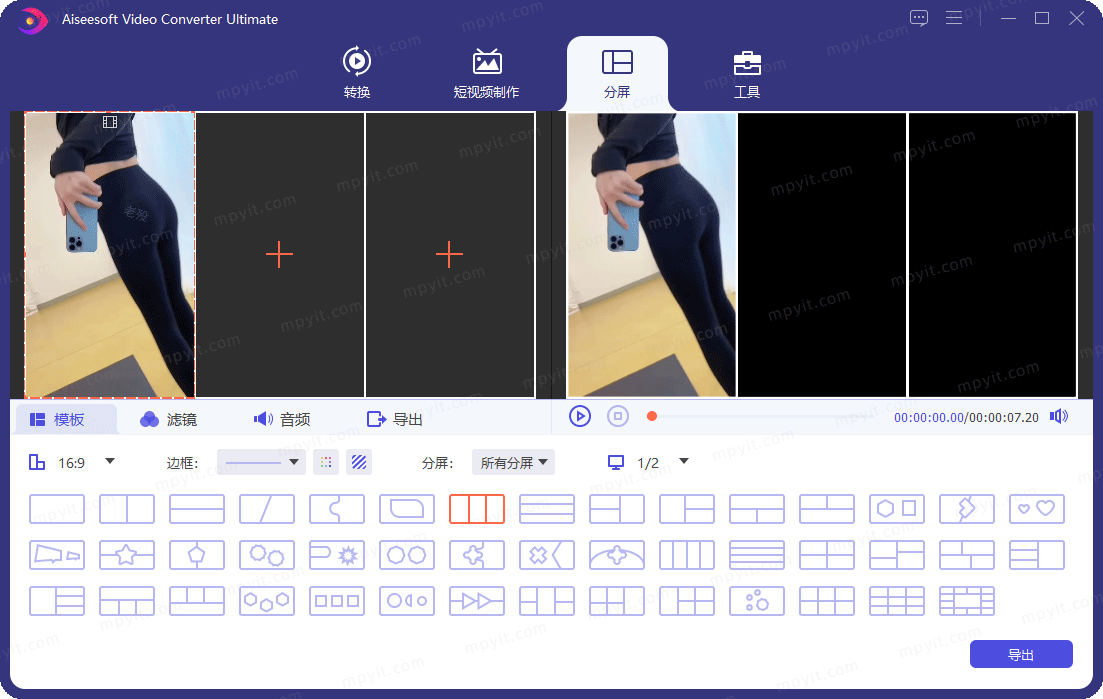Switch to the 转换 tab

pyautogui.click(x=357, y=72)
